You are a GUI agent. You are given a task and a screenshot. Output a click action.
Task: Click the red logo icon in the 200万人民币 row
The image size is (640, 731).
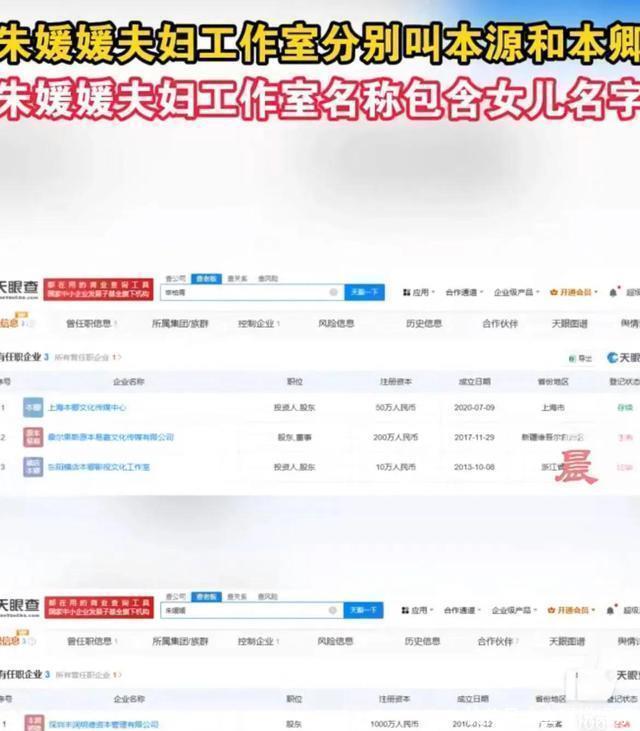33,437
